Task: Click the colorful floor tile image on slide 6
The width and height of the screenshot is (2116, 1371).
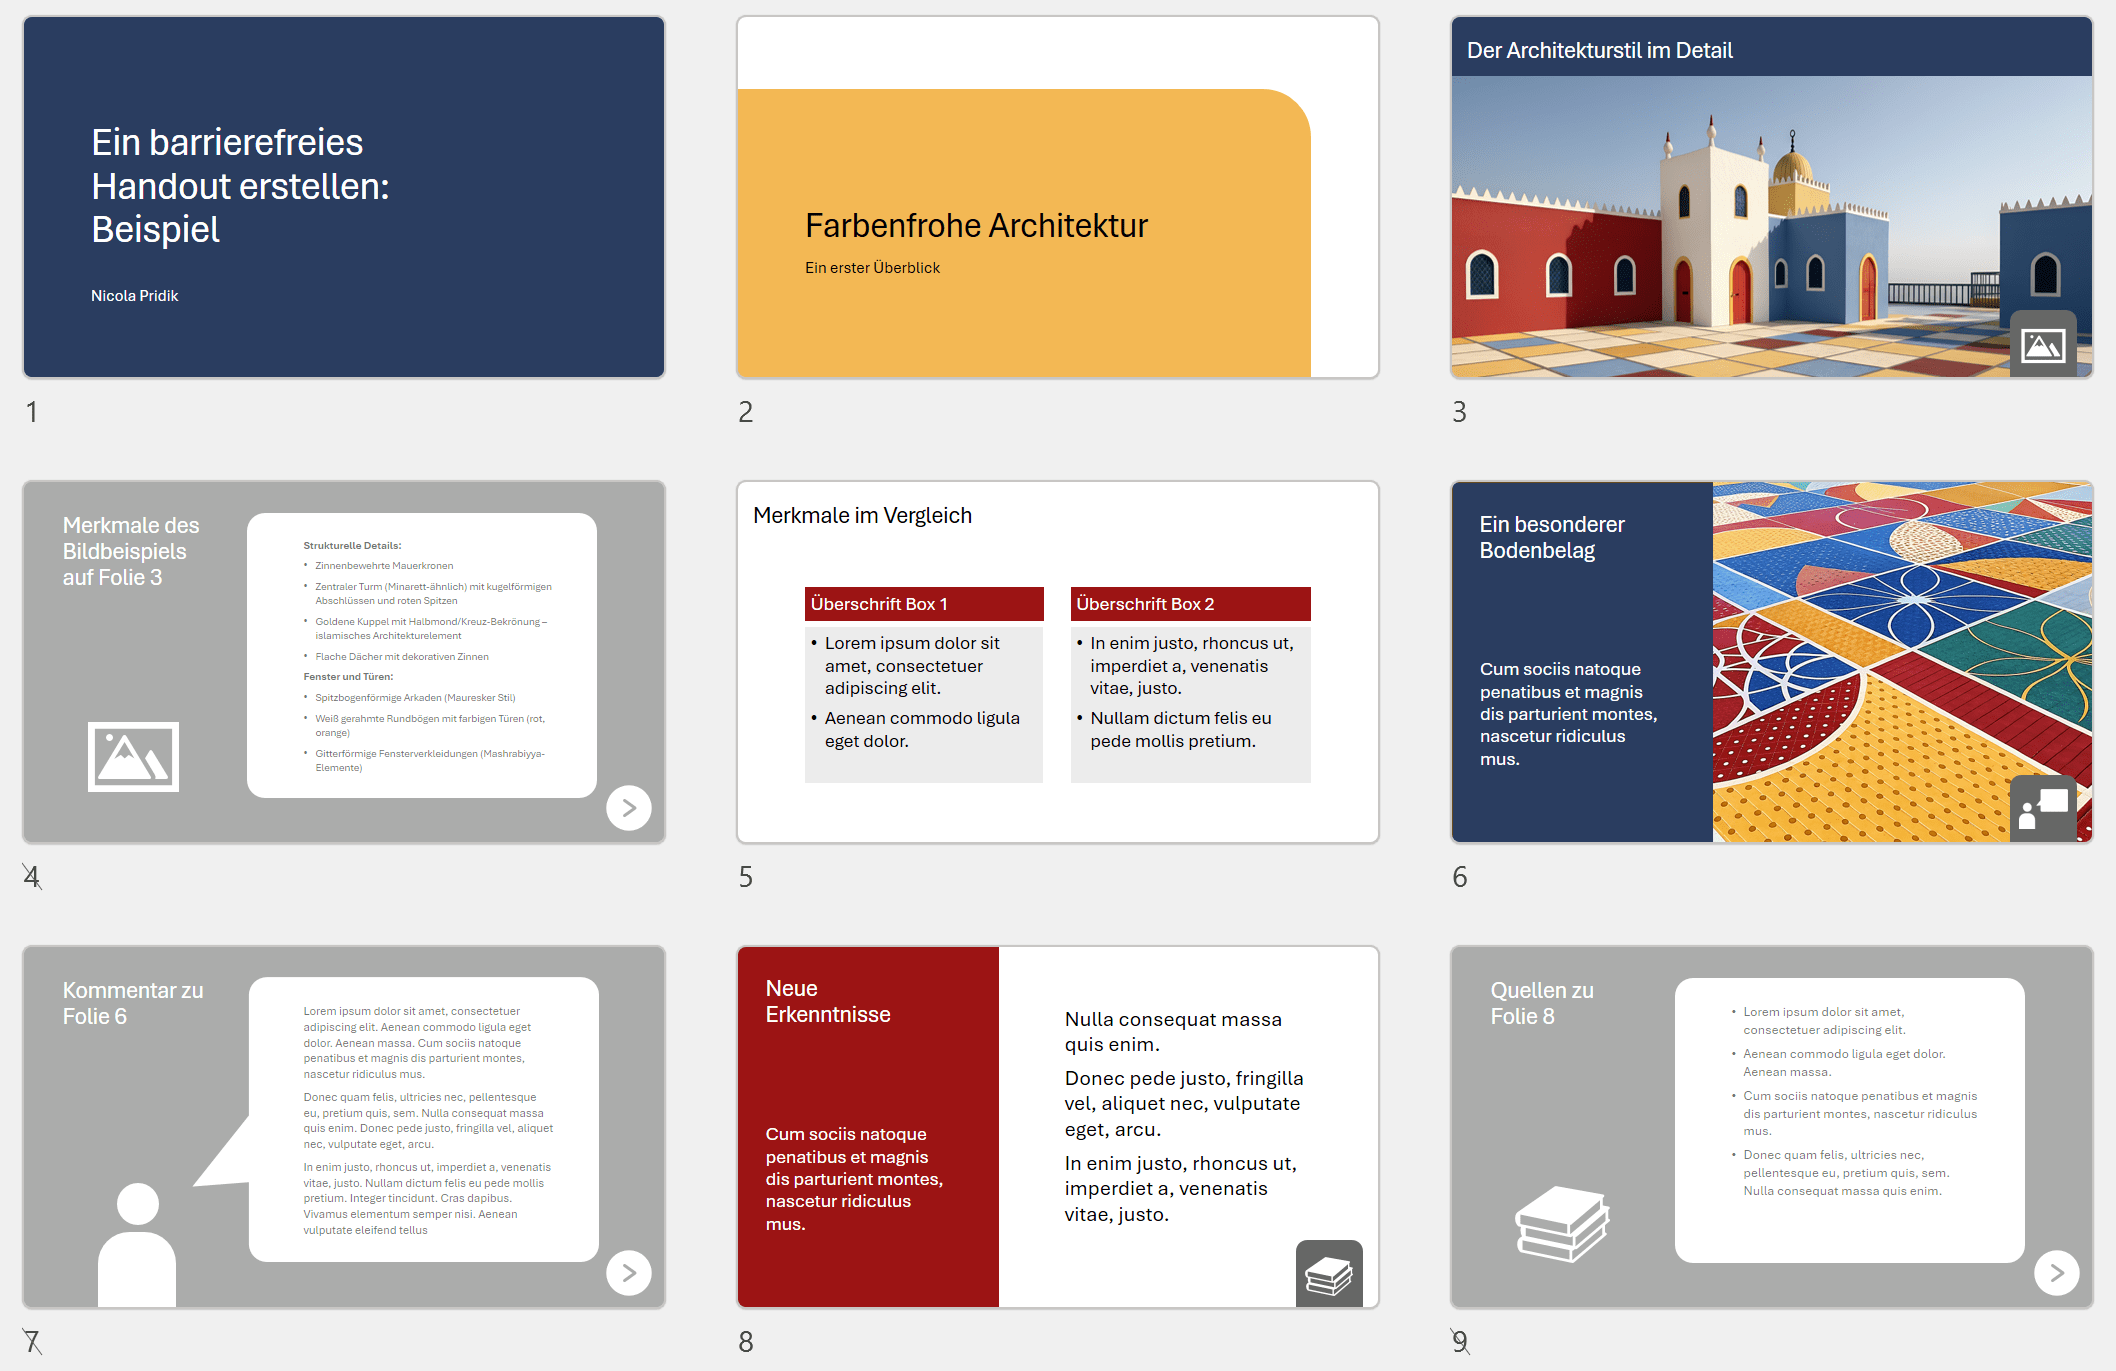Action: tap(1902, 662)
